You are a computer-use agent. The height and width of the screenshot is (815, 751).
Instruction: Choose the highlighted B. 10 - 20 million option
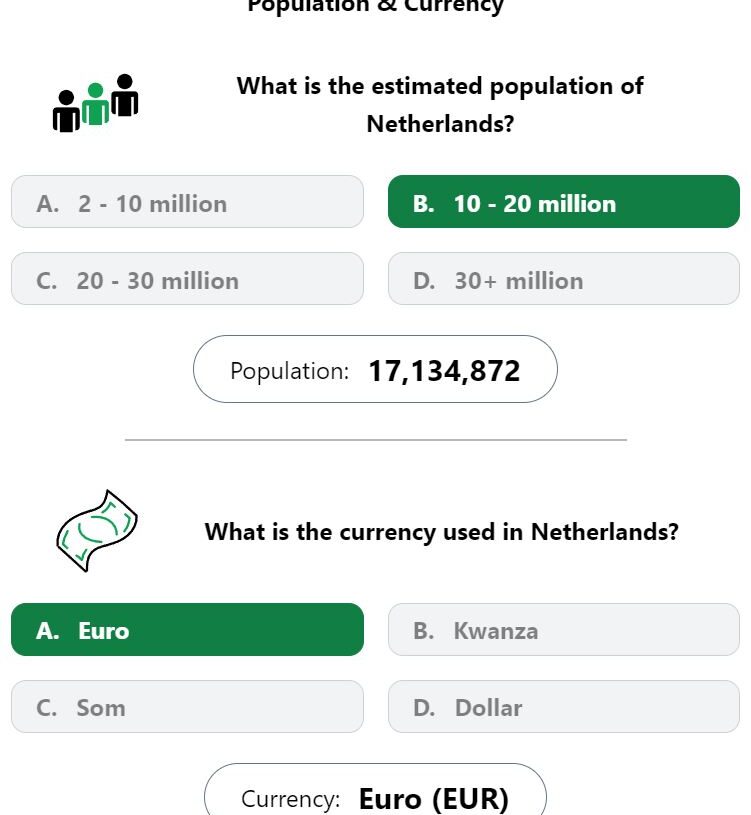pos(563,202)
